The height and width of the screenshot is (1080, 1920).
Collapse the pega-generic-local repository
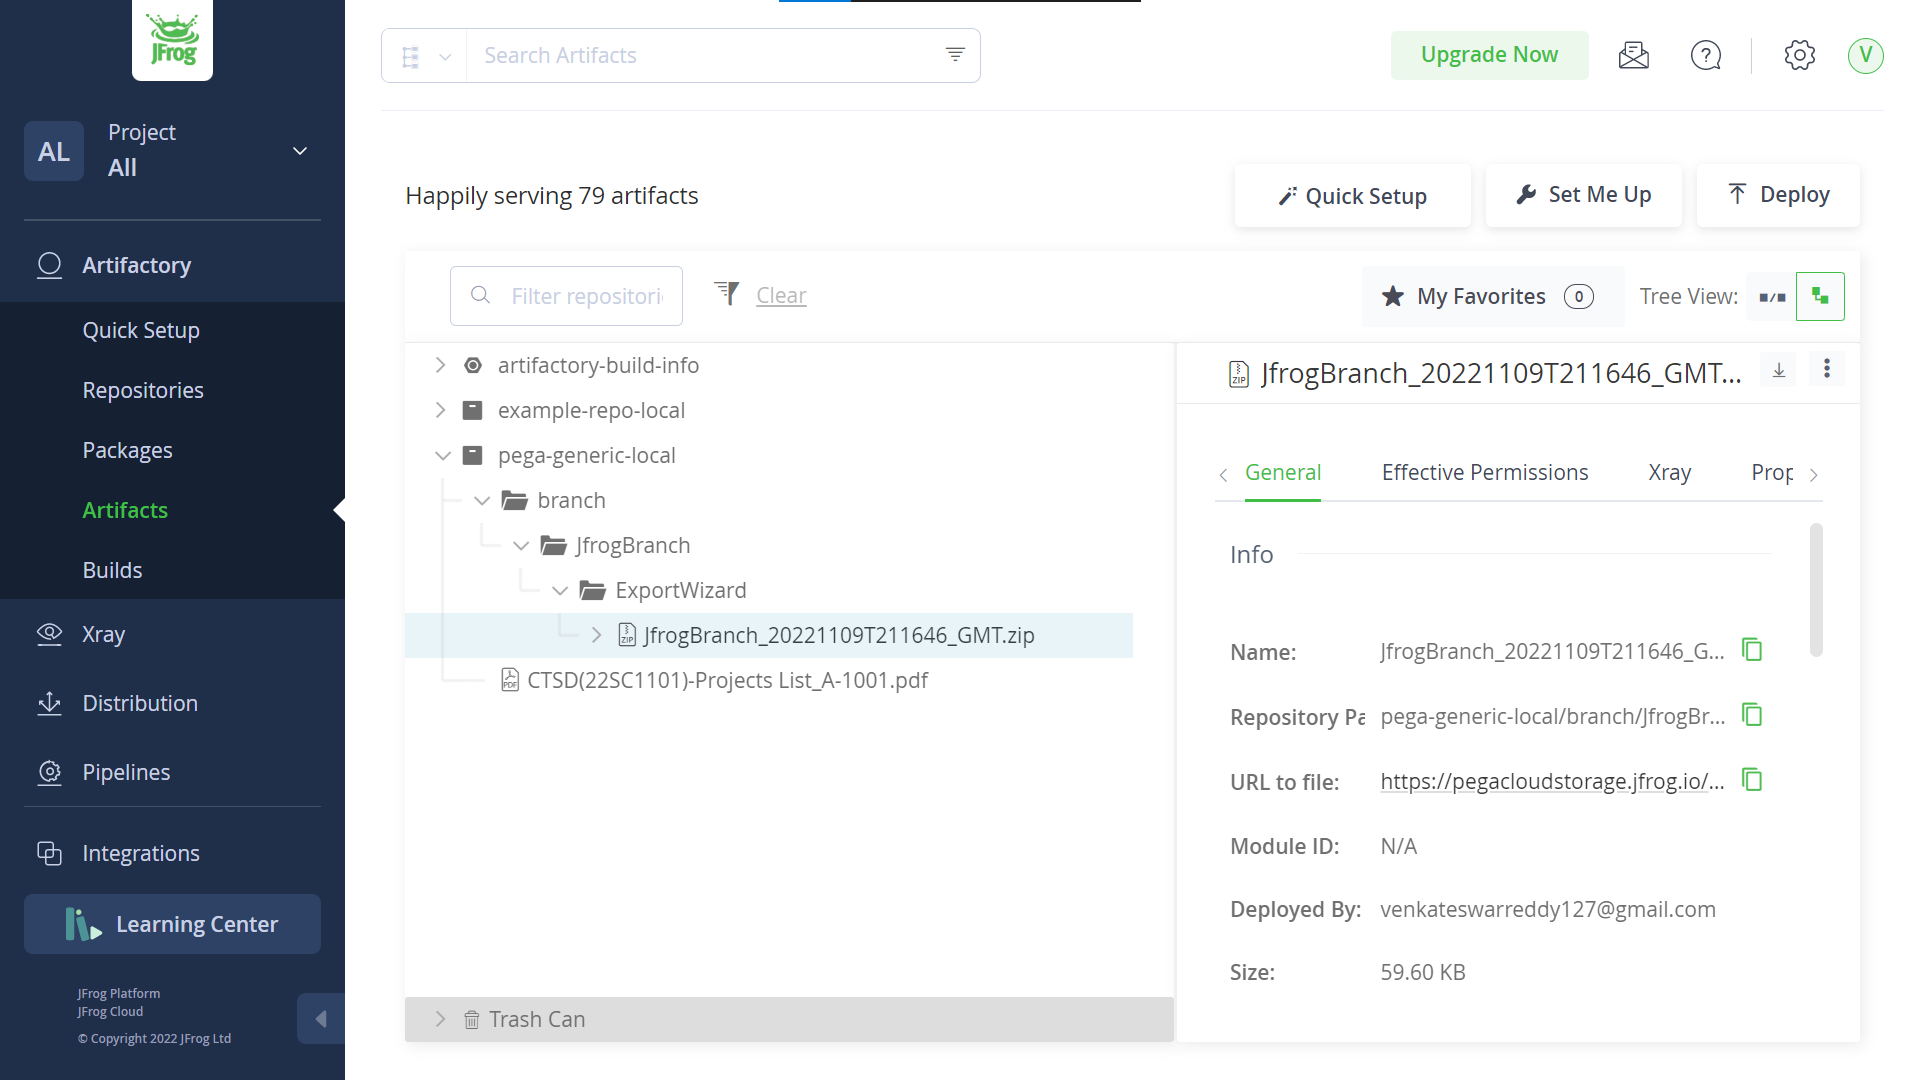pos(442,455)
